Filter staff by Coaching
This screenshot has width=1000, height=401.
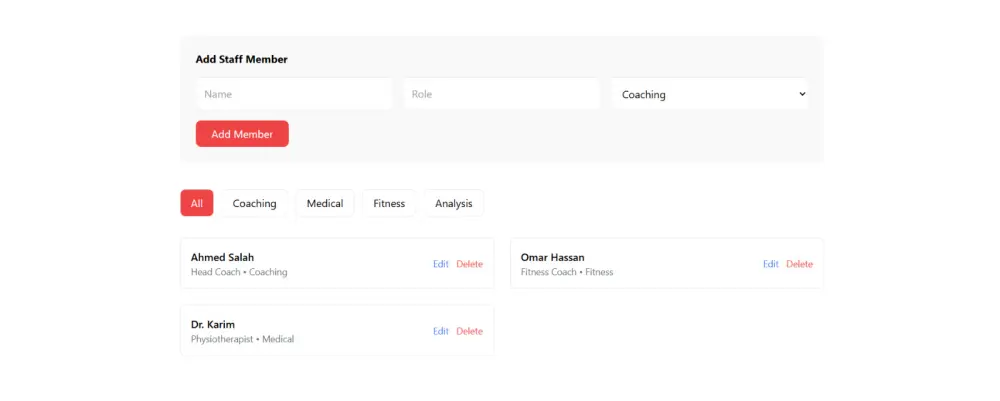click(x=254, y=203)
